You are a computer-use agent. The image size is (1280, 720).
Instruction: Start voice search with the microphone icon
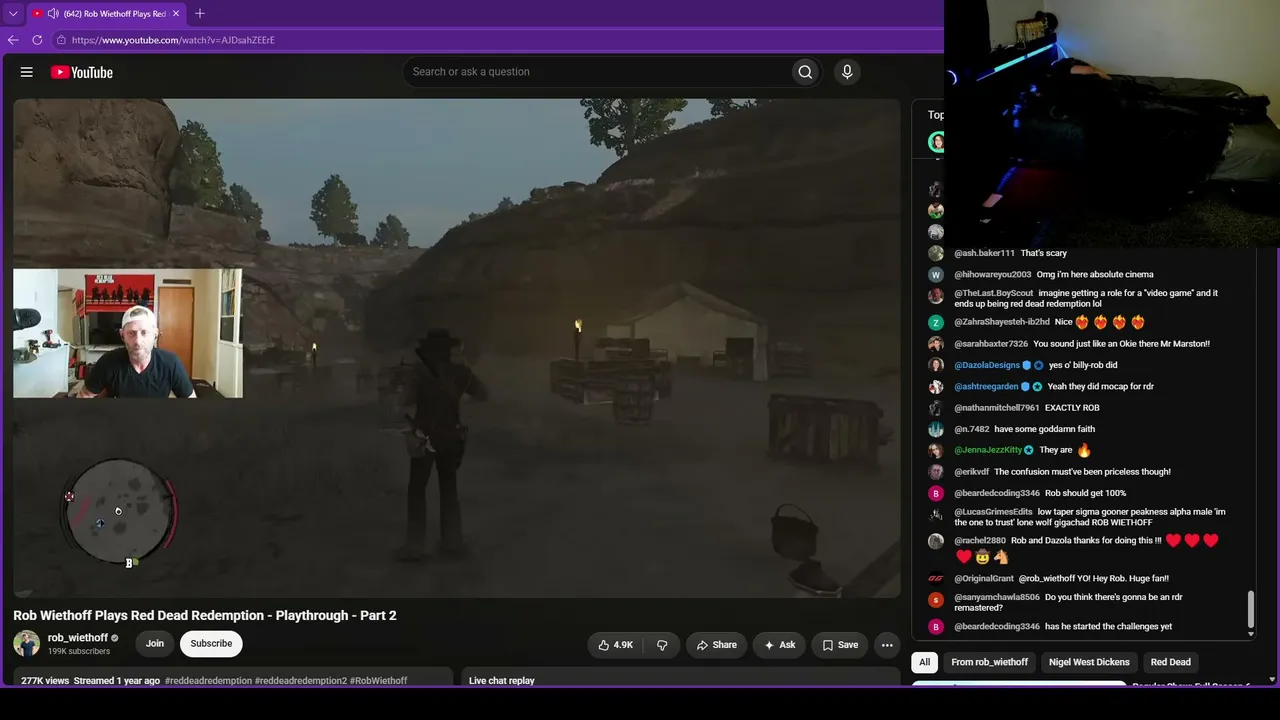[847, 72]
